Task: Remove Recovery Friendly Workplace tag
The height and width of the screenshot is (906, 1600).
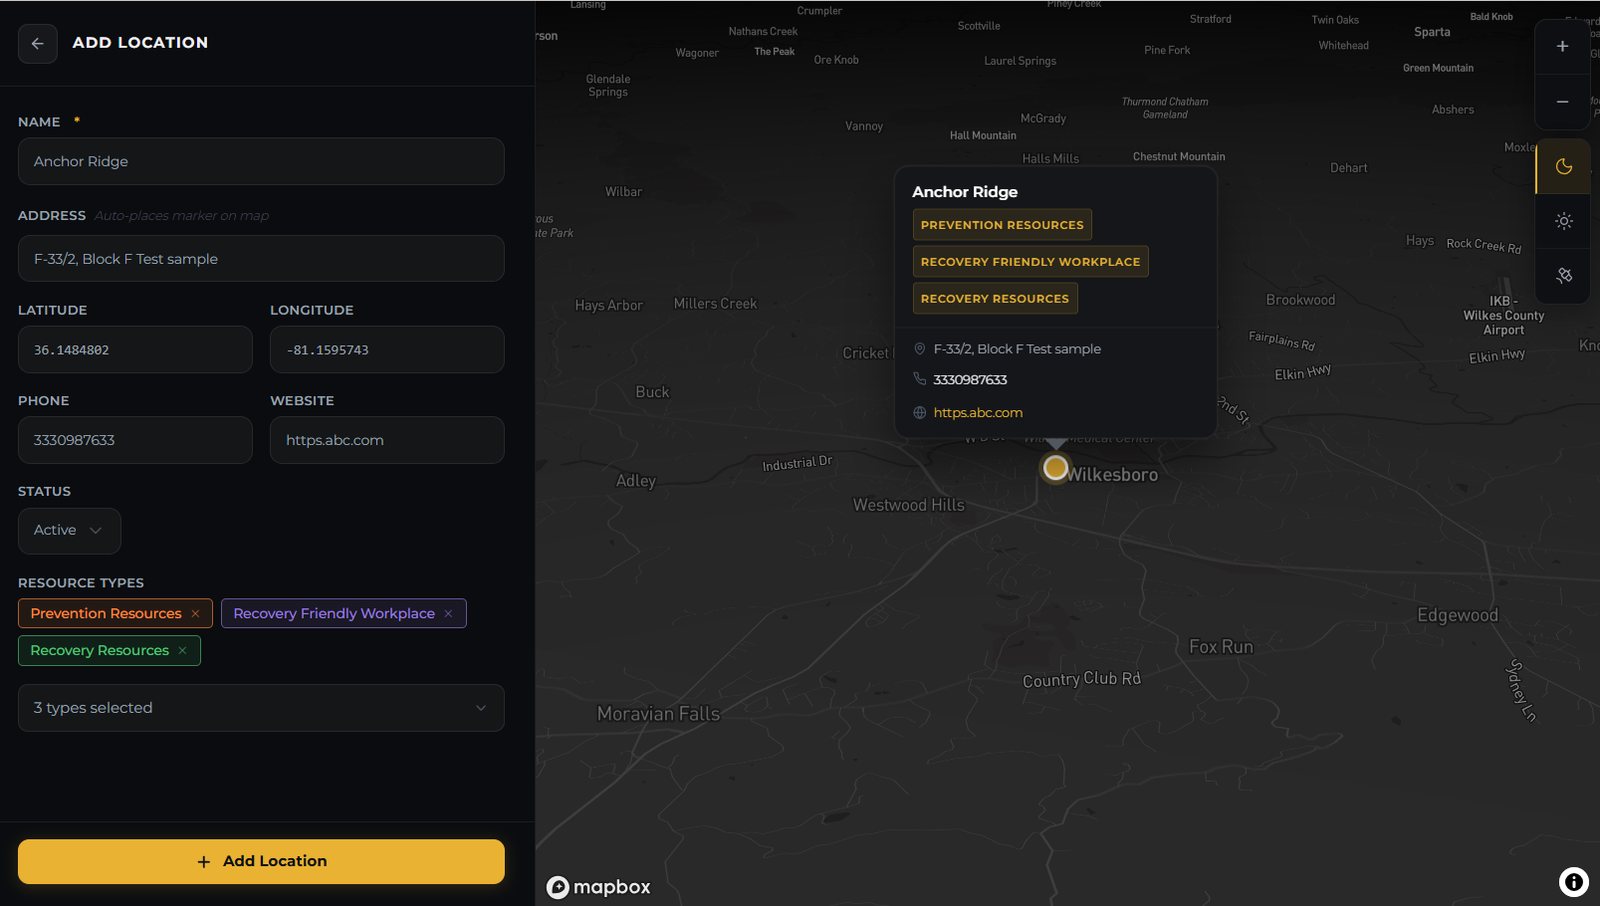Action: click(448, 614)
